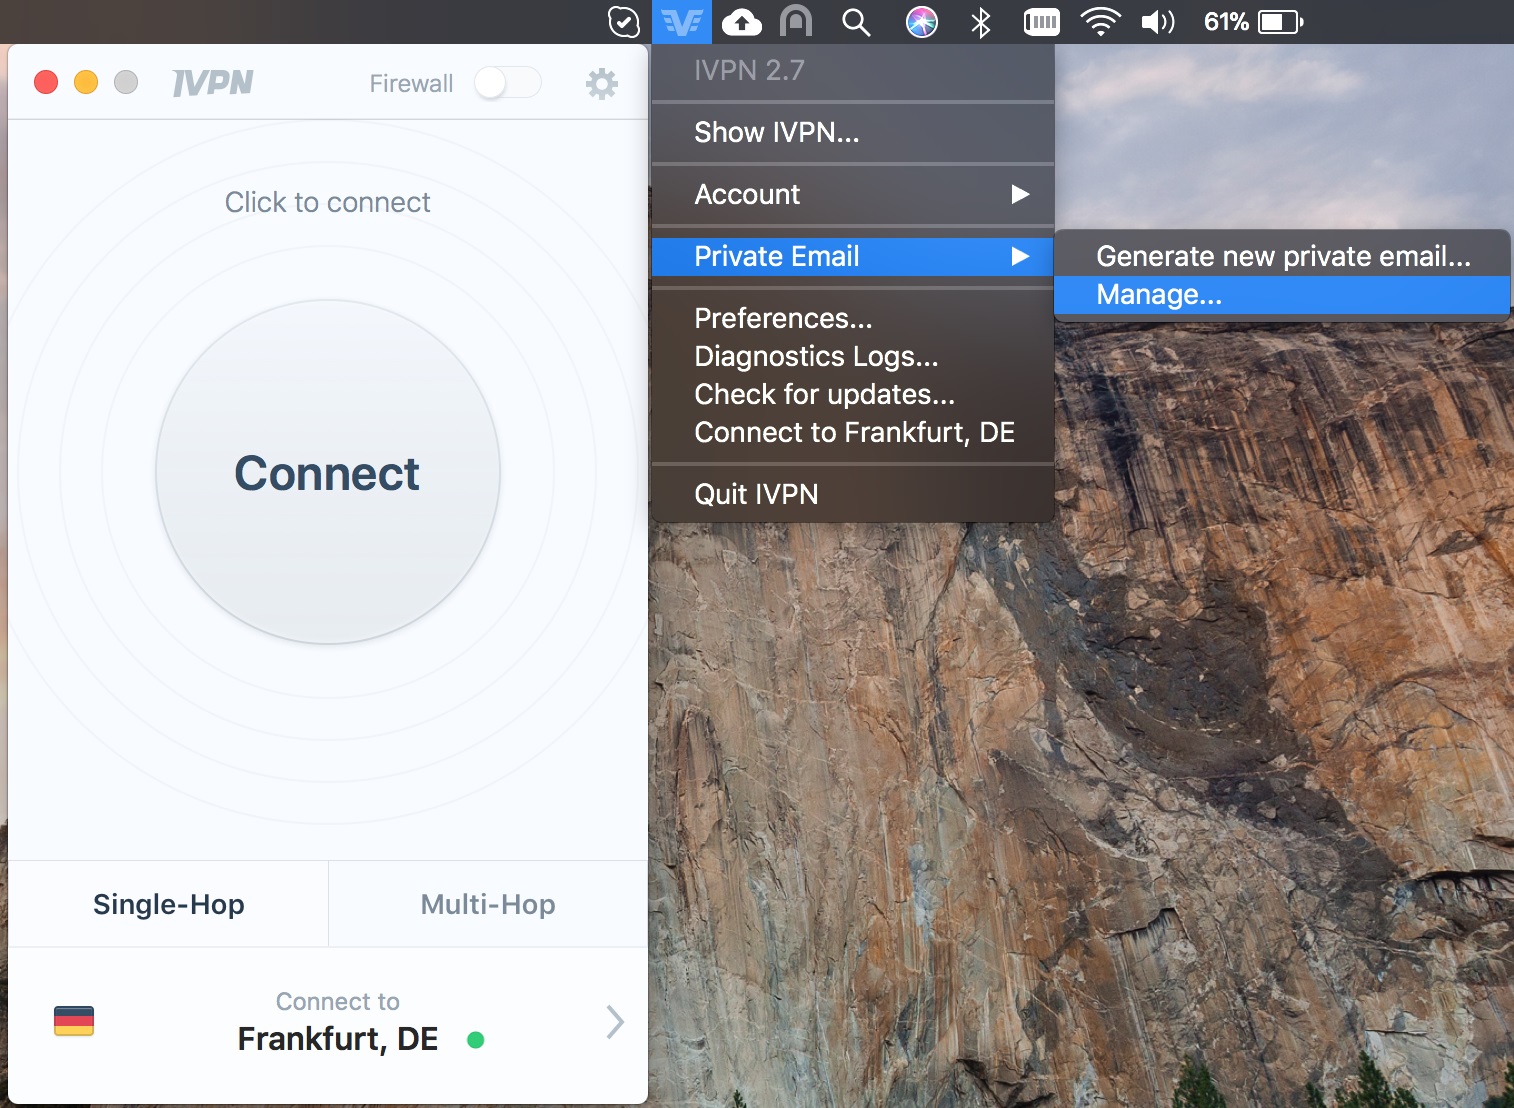This screenshot has height=1108, width=1514.
Task: Open Spotlight search magnifier icon
Action: [x=856, y=22]
